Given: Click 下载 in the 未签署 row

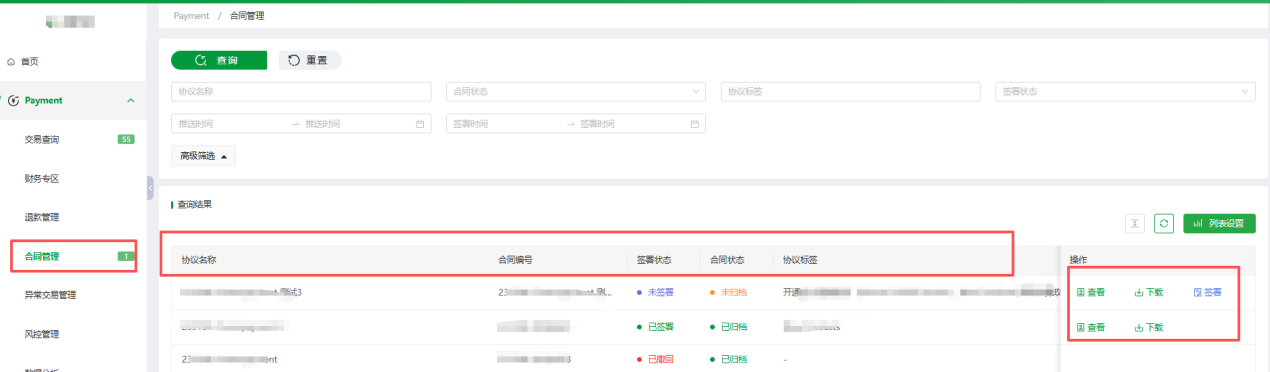Looking at the screenshot, I should click(1149, 292).
